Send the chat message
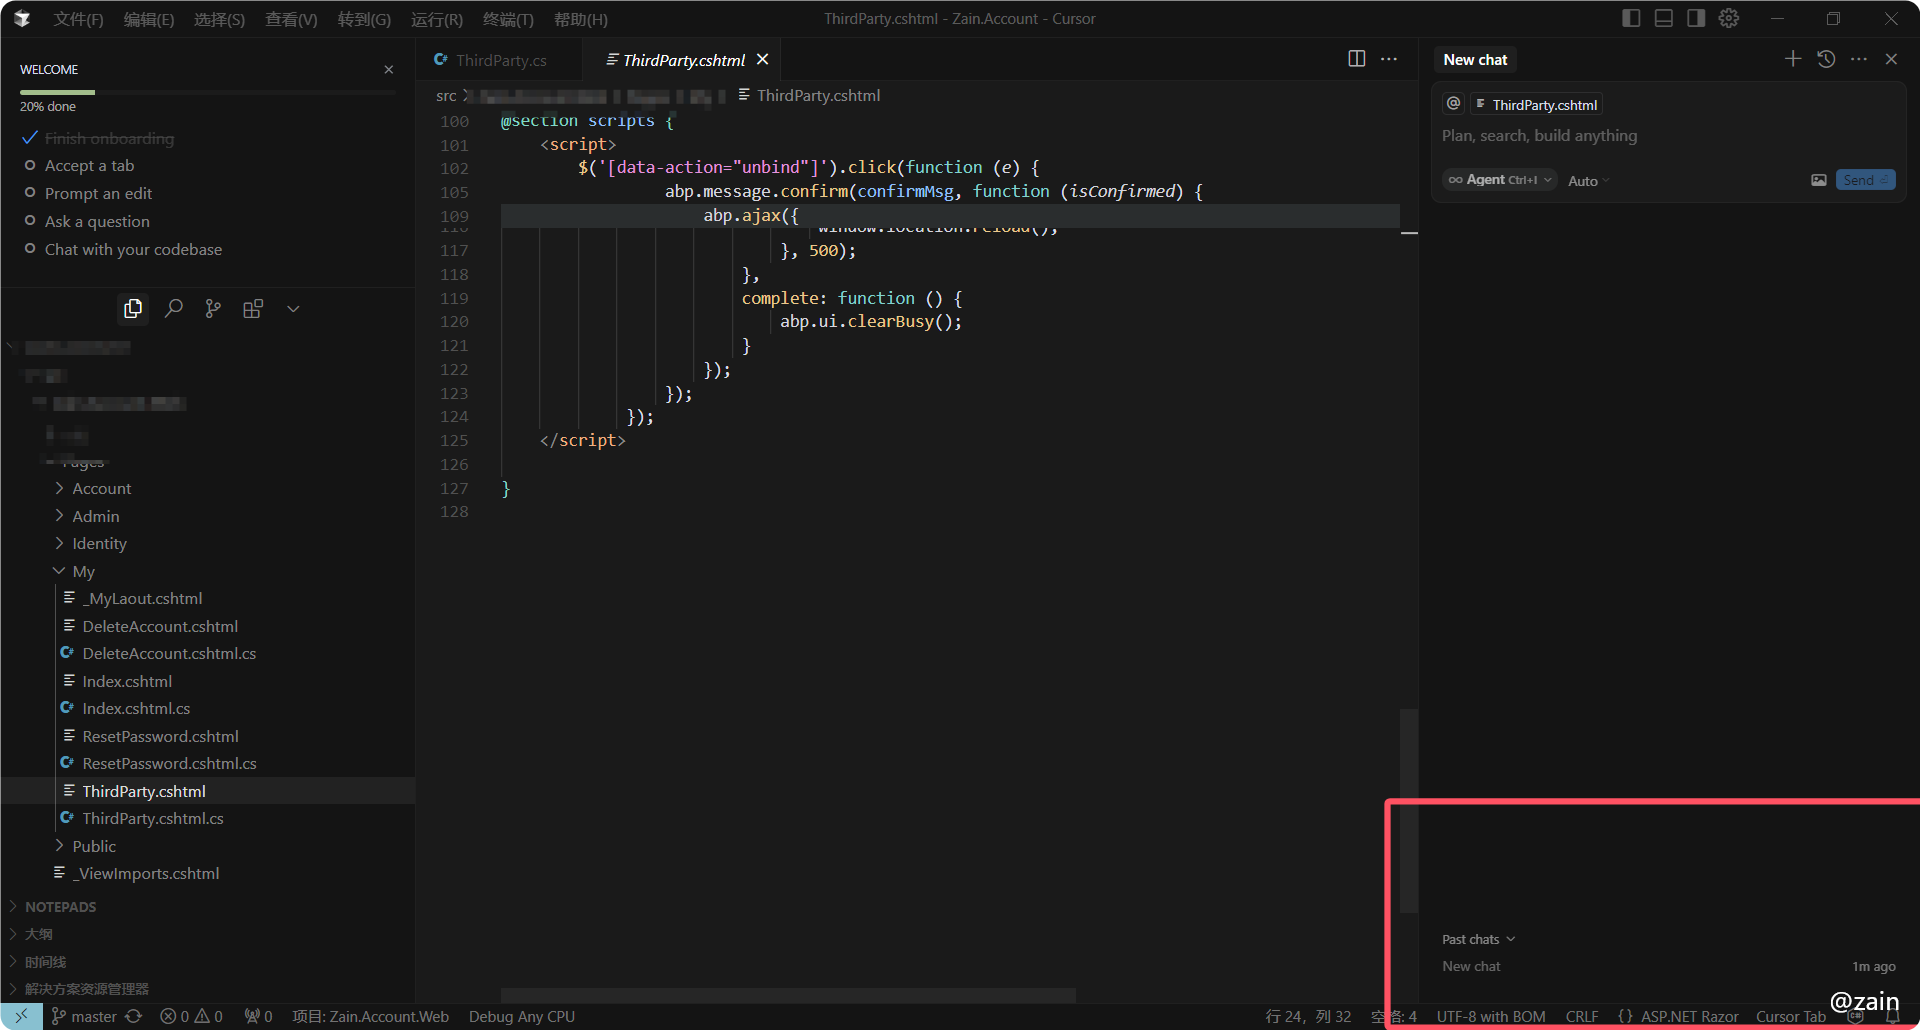1920x1030 pixels. (x=1866, y=180)
